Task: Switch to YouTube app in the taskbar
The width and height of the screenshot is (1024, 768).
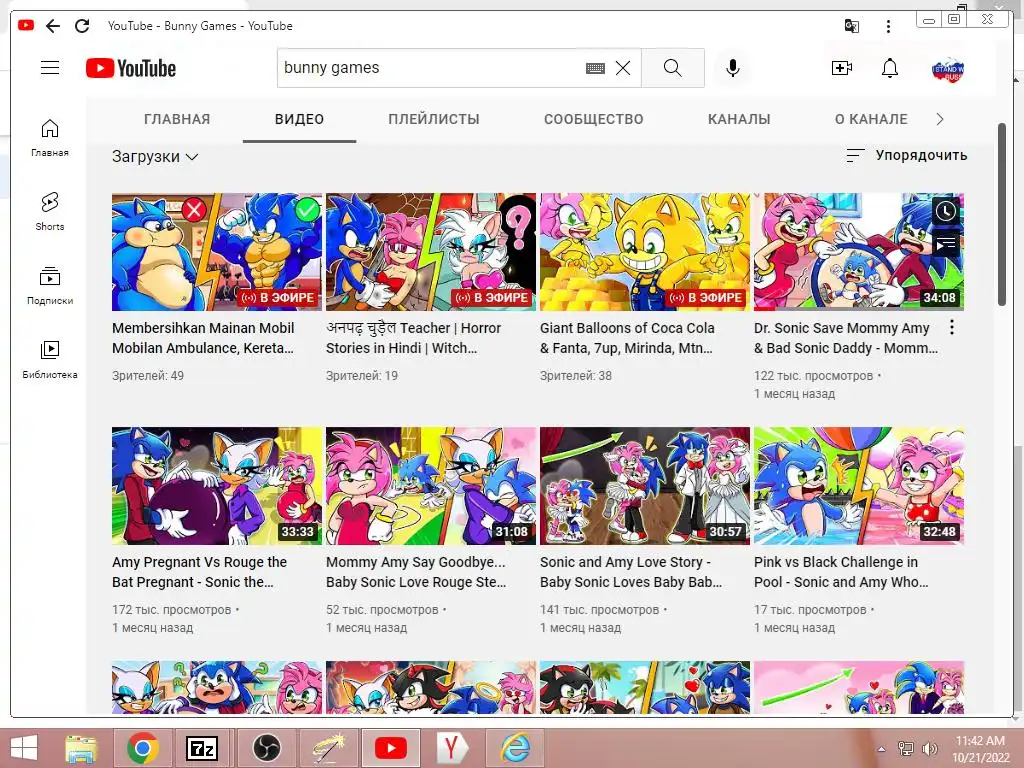Action: coord(391,748)
